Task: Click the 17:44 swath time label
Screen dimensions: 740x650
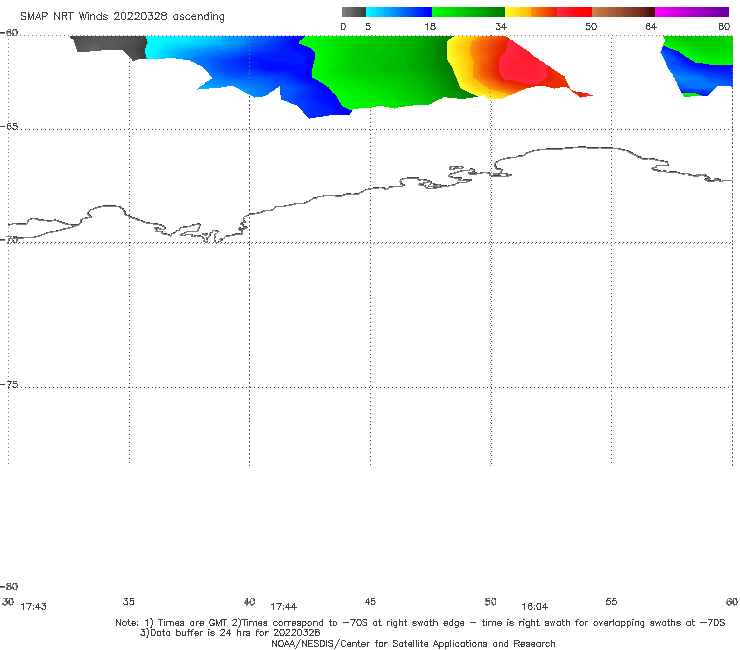Action: click(x=283, y=606)
